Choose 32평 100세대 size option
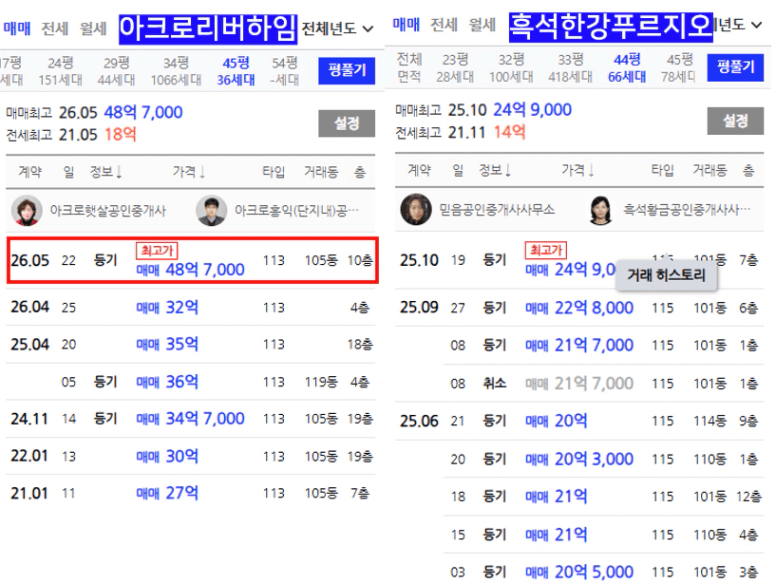 pos(511,68)
